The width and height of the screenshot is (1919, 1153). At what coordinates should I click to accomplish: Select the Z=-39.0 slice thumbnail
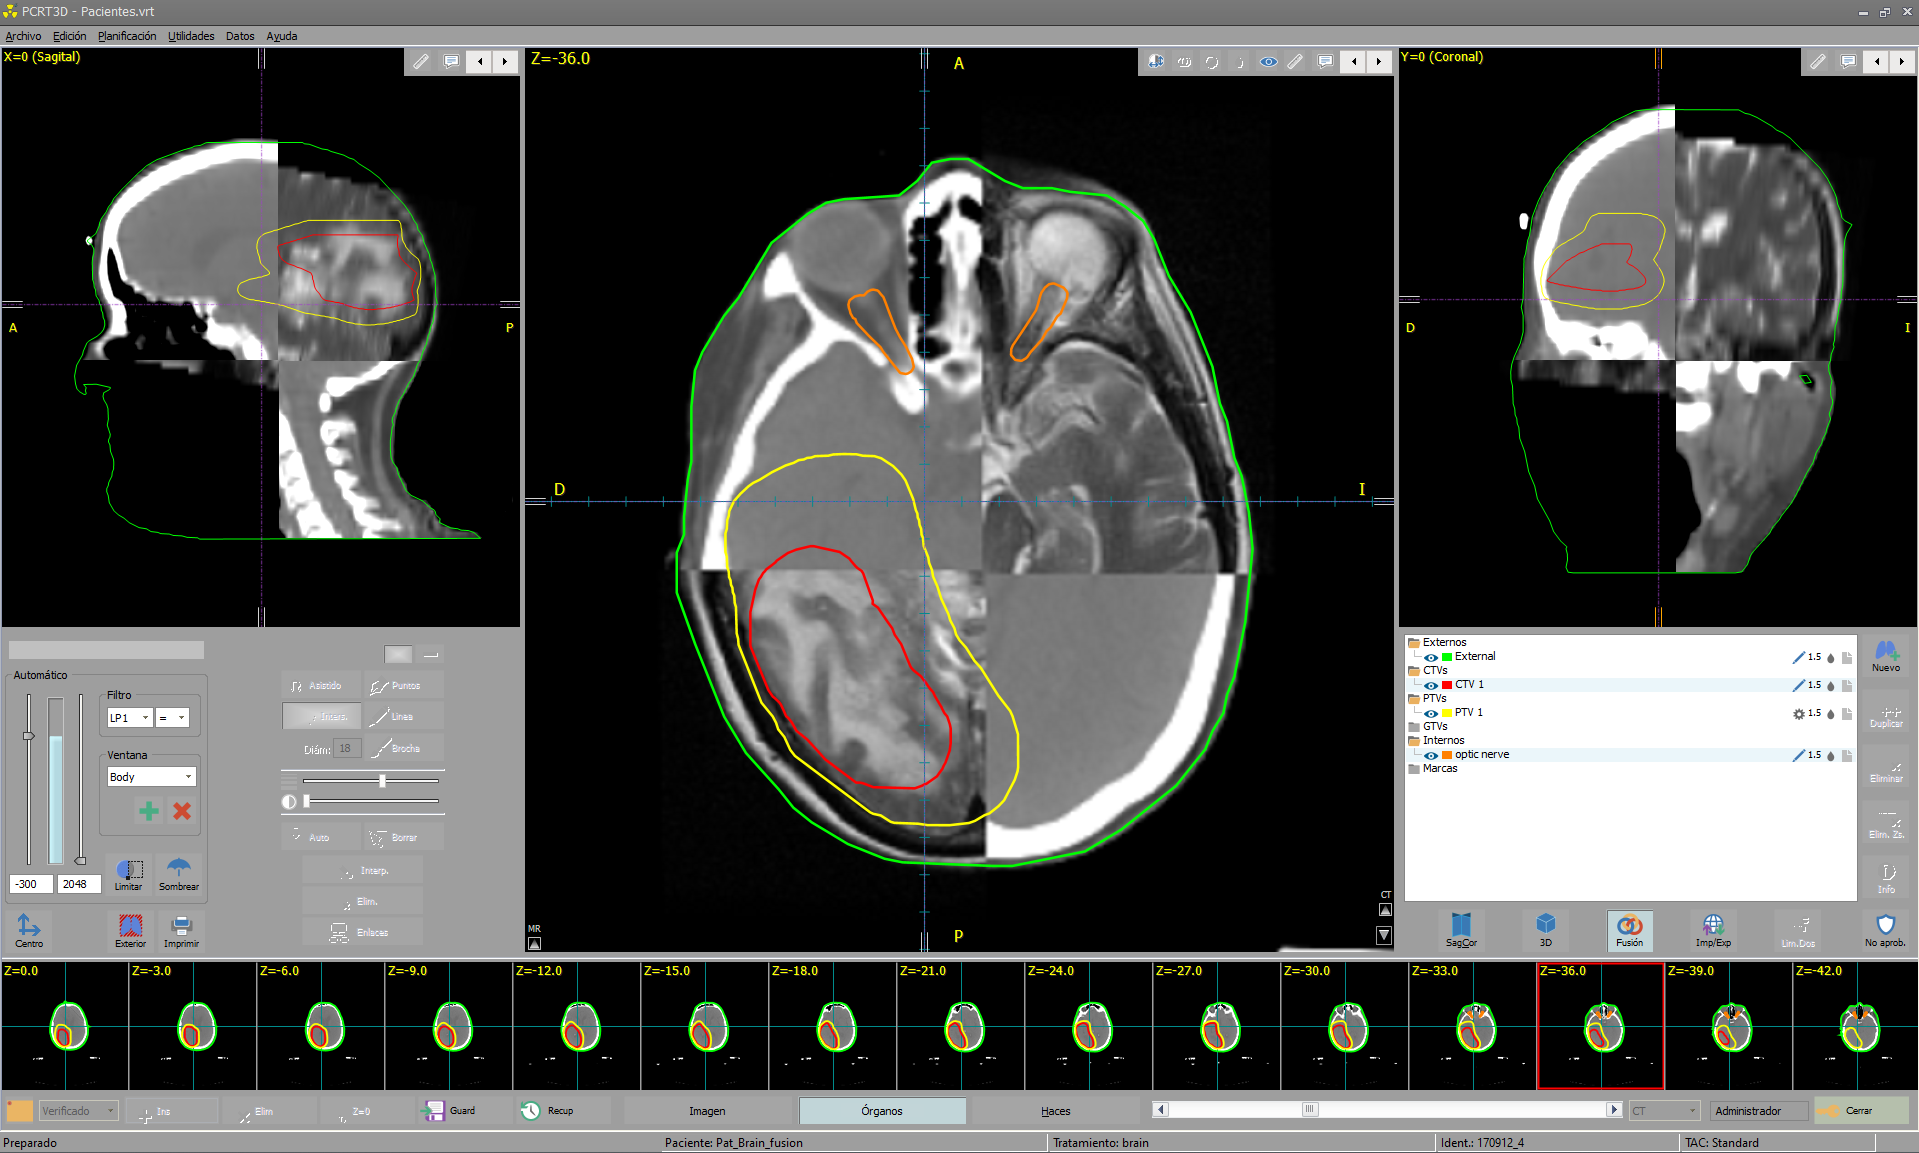(1728, 1026)
